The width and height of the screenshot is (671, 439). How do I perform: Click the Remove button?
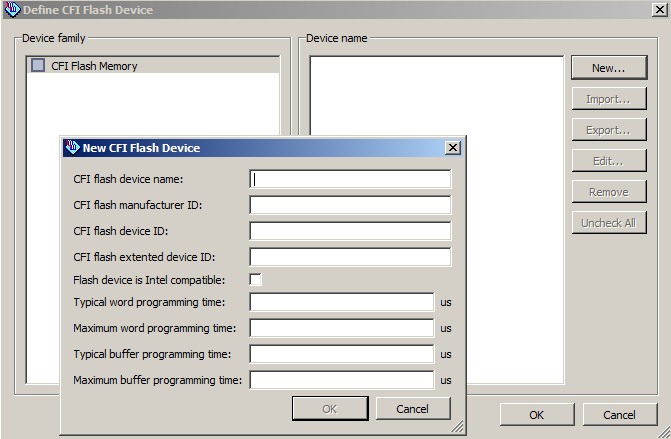[x=609, y=192]
